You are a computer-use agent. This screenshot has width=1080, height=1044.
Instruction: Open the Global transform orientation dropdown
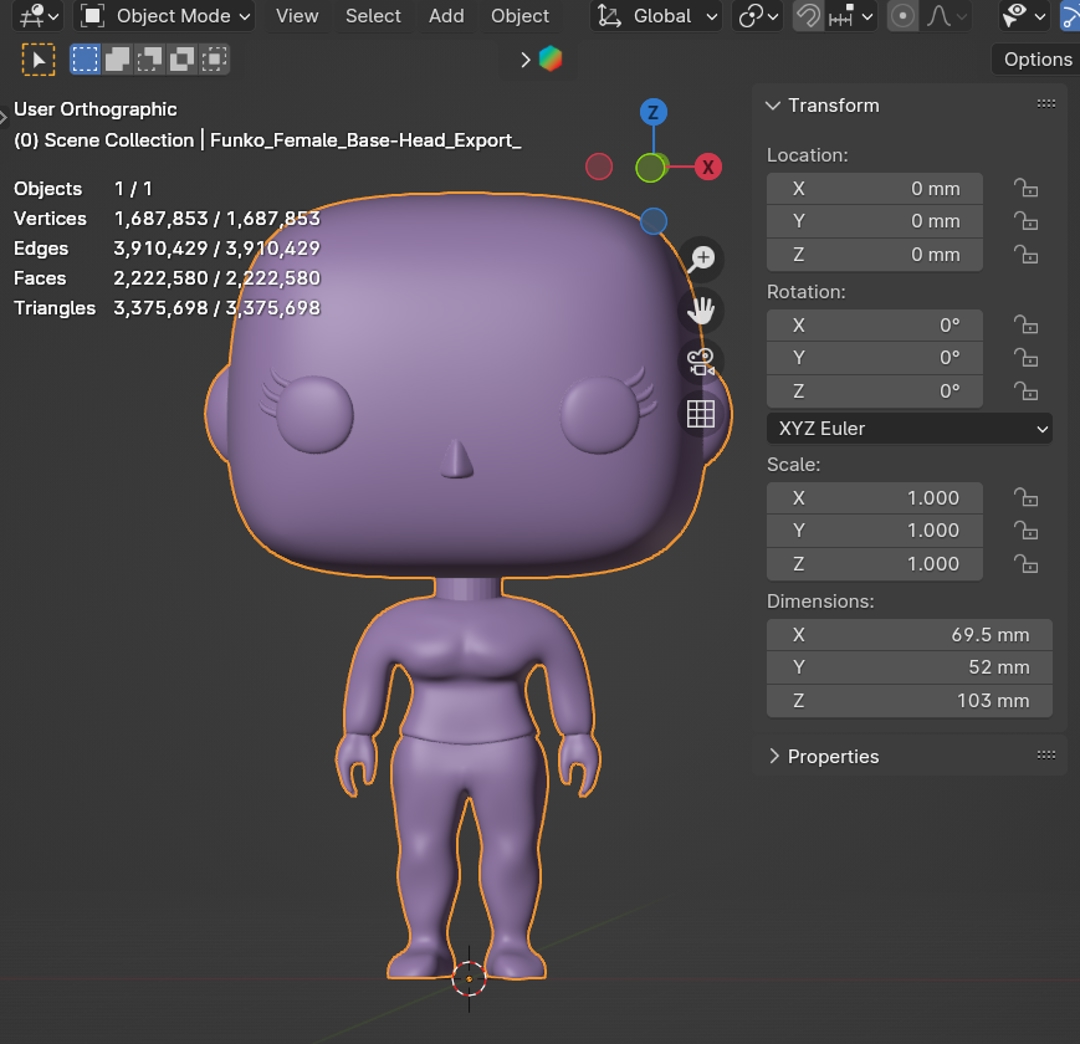658,16
